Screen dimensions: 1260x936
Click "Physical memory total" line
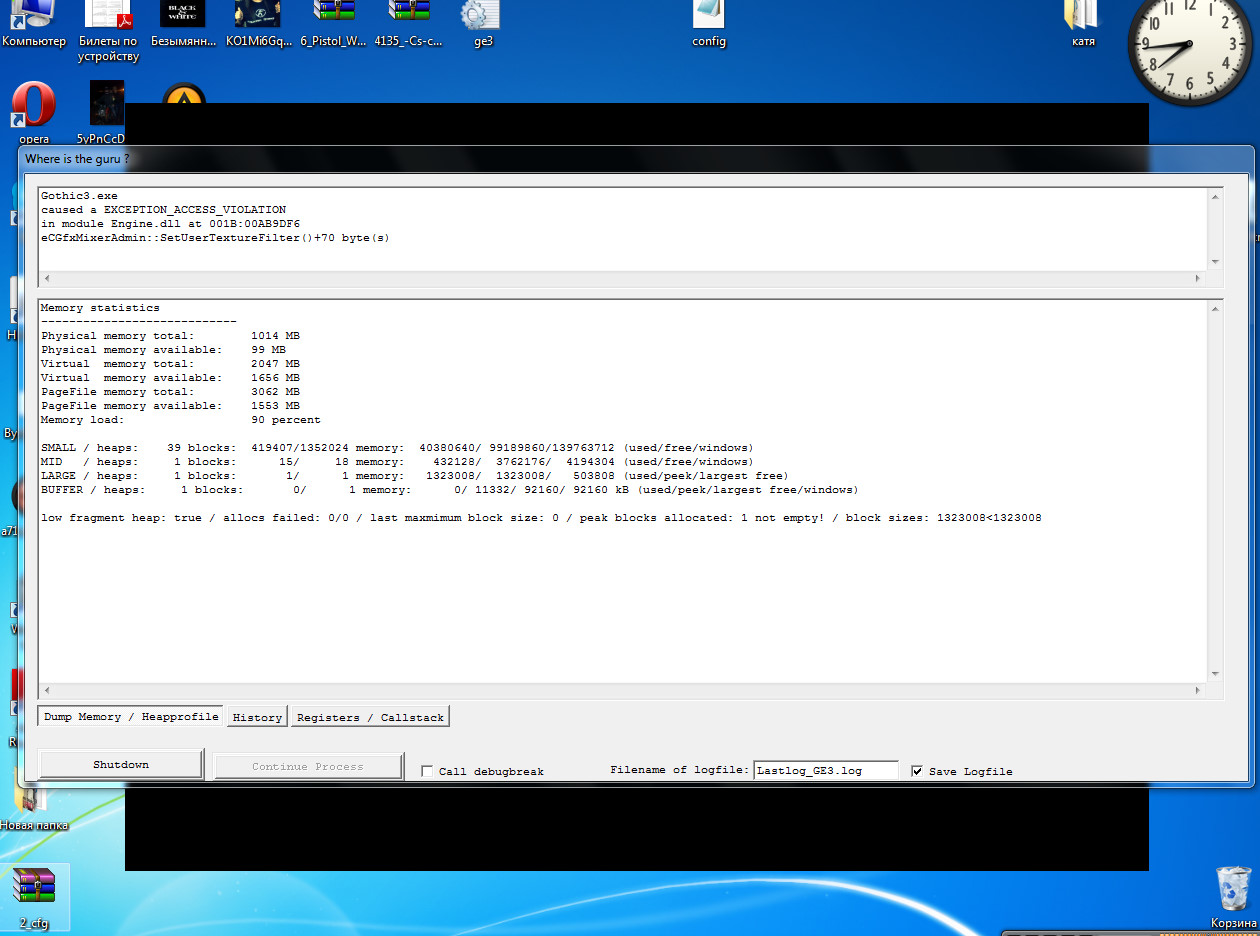(170, 336)
